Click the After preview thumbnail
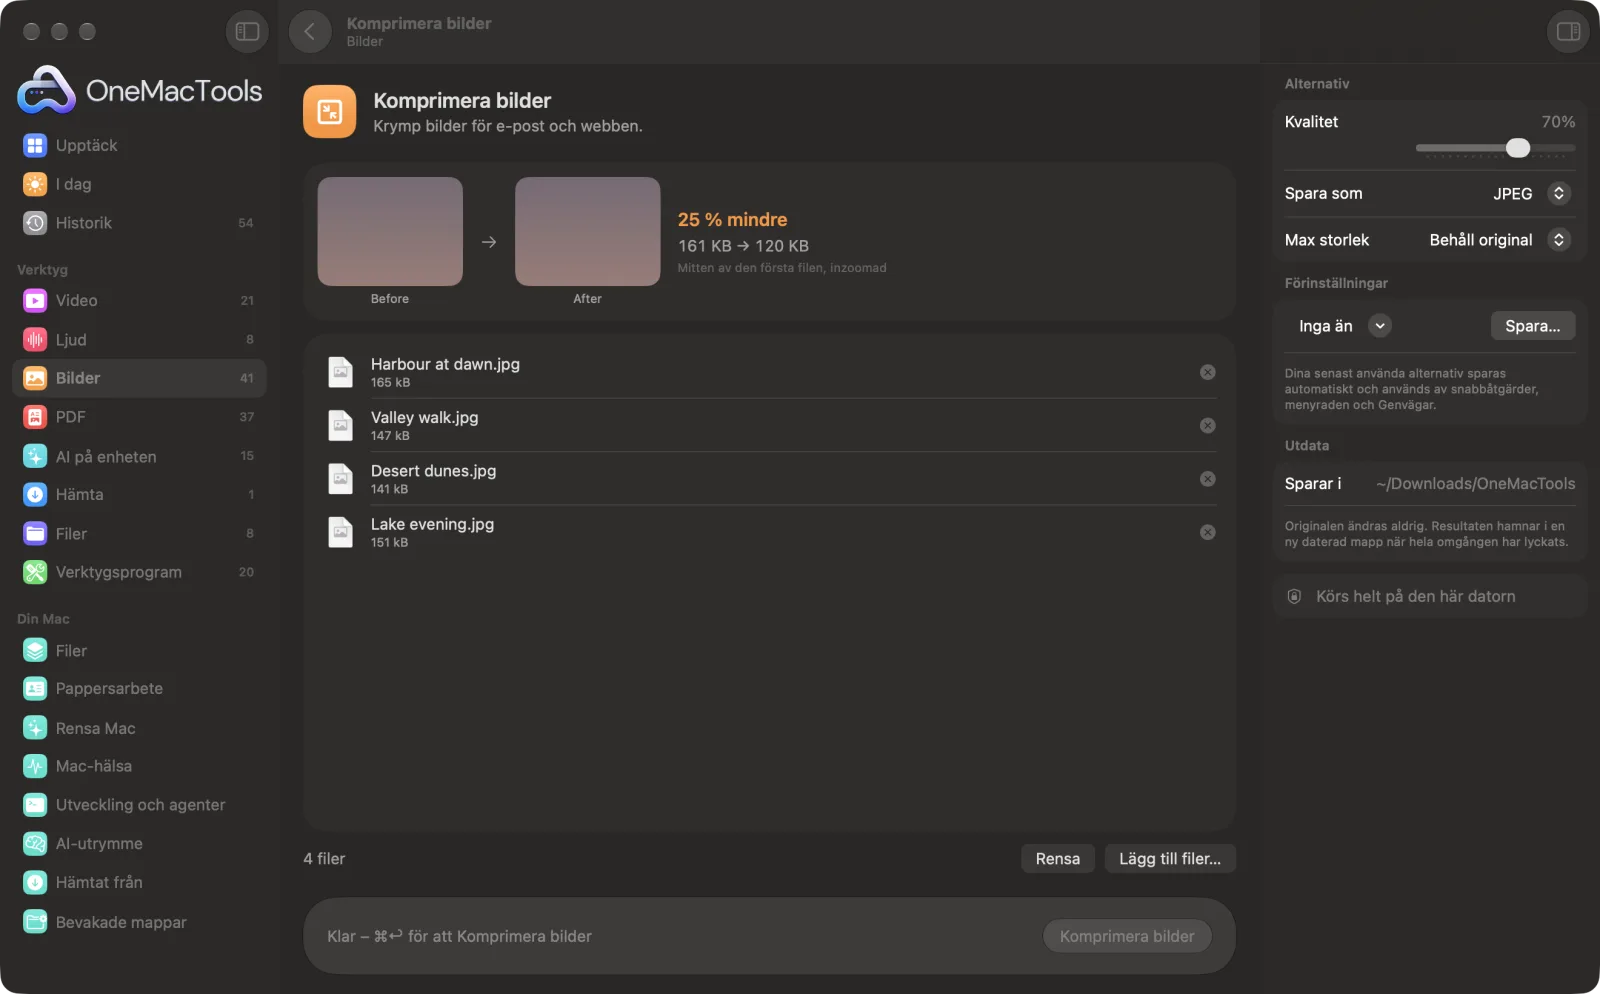The height and width of the screenshot is (994, 1600). pyautogui.click(x=588, y=231)
